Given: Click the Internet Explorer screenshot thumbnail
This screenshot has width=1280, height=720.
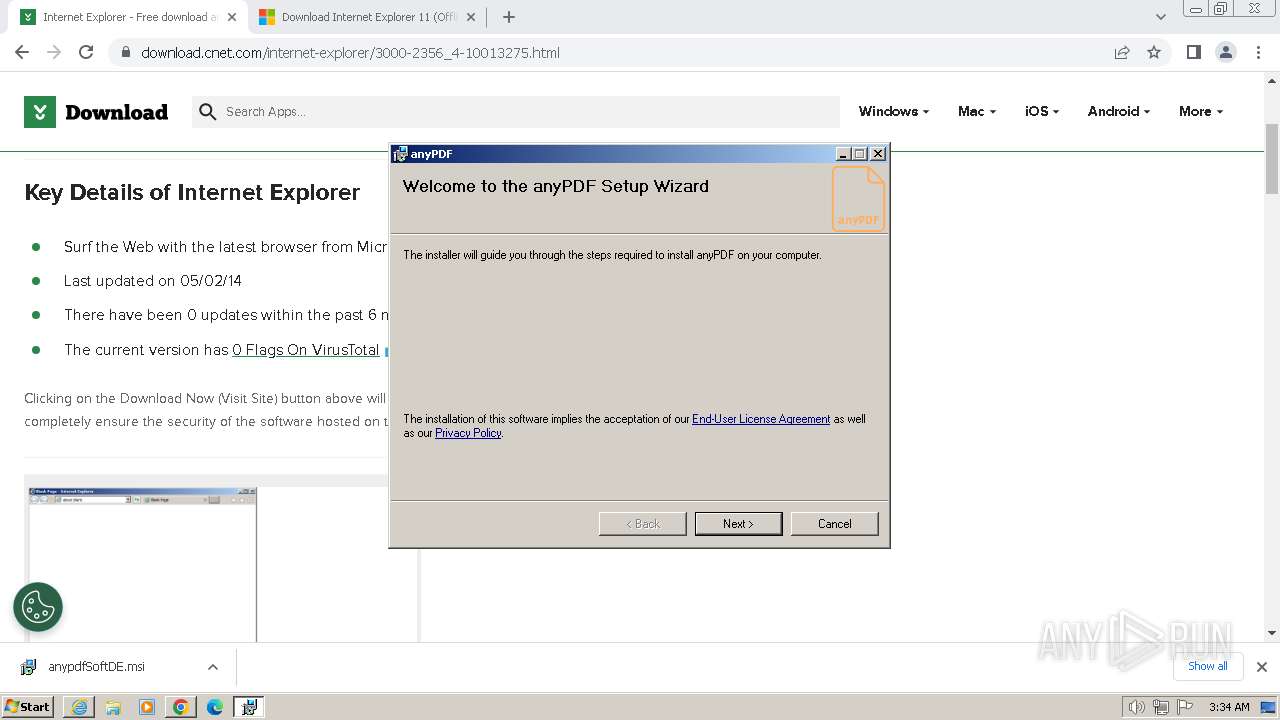Looking at the screenshot, I should [142, 564].
